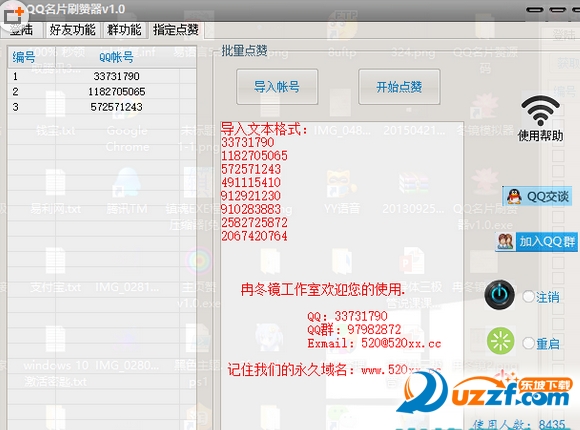
Task: Open the QQ交谈 chat button
Action: pos(537,196)
